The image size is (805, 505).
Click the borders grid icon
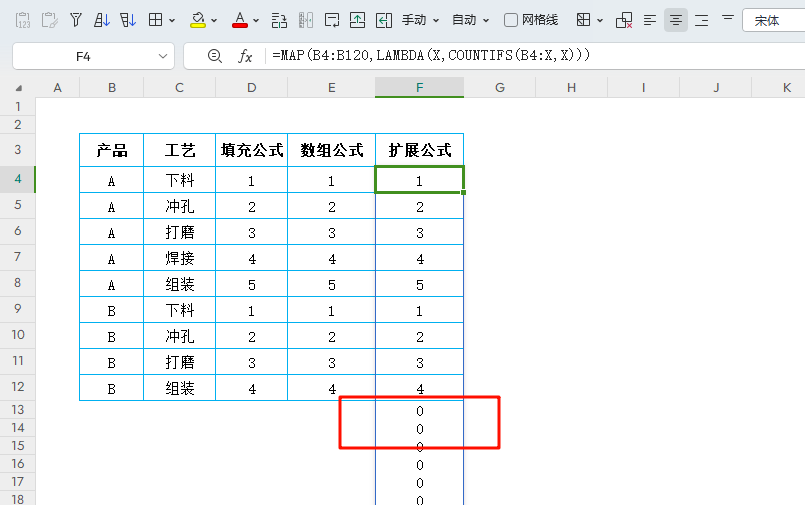(155, 20)
